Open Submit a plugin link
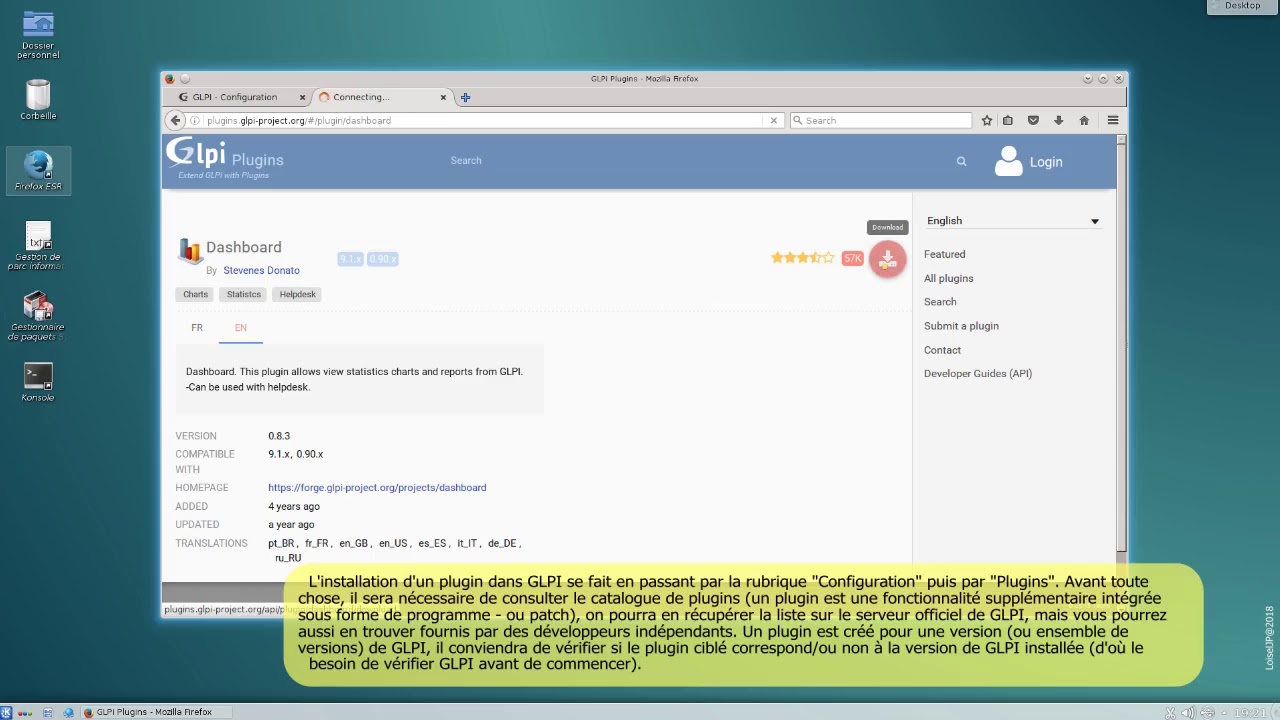Viewport: 1280px width, 720px height. point(961,326)
